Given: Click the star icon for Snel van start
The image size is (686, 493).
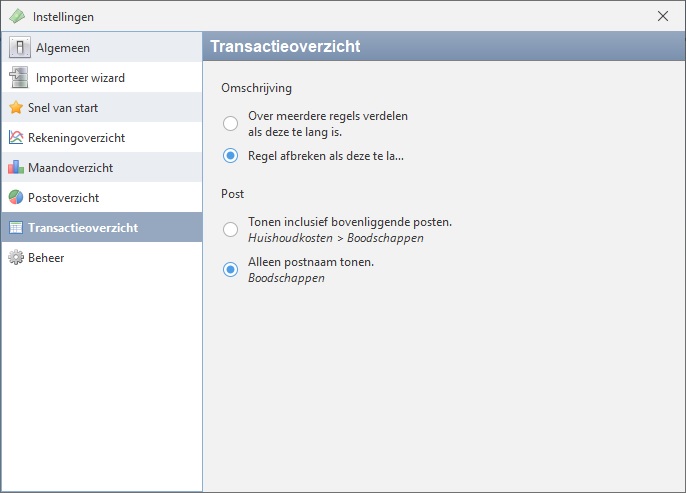Looking at the screenshot, I should coord(16,108).
